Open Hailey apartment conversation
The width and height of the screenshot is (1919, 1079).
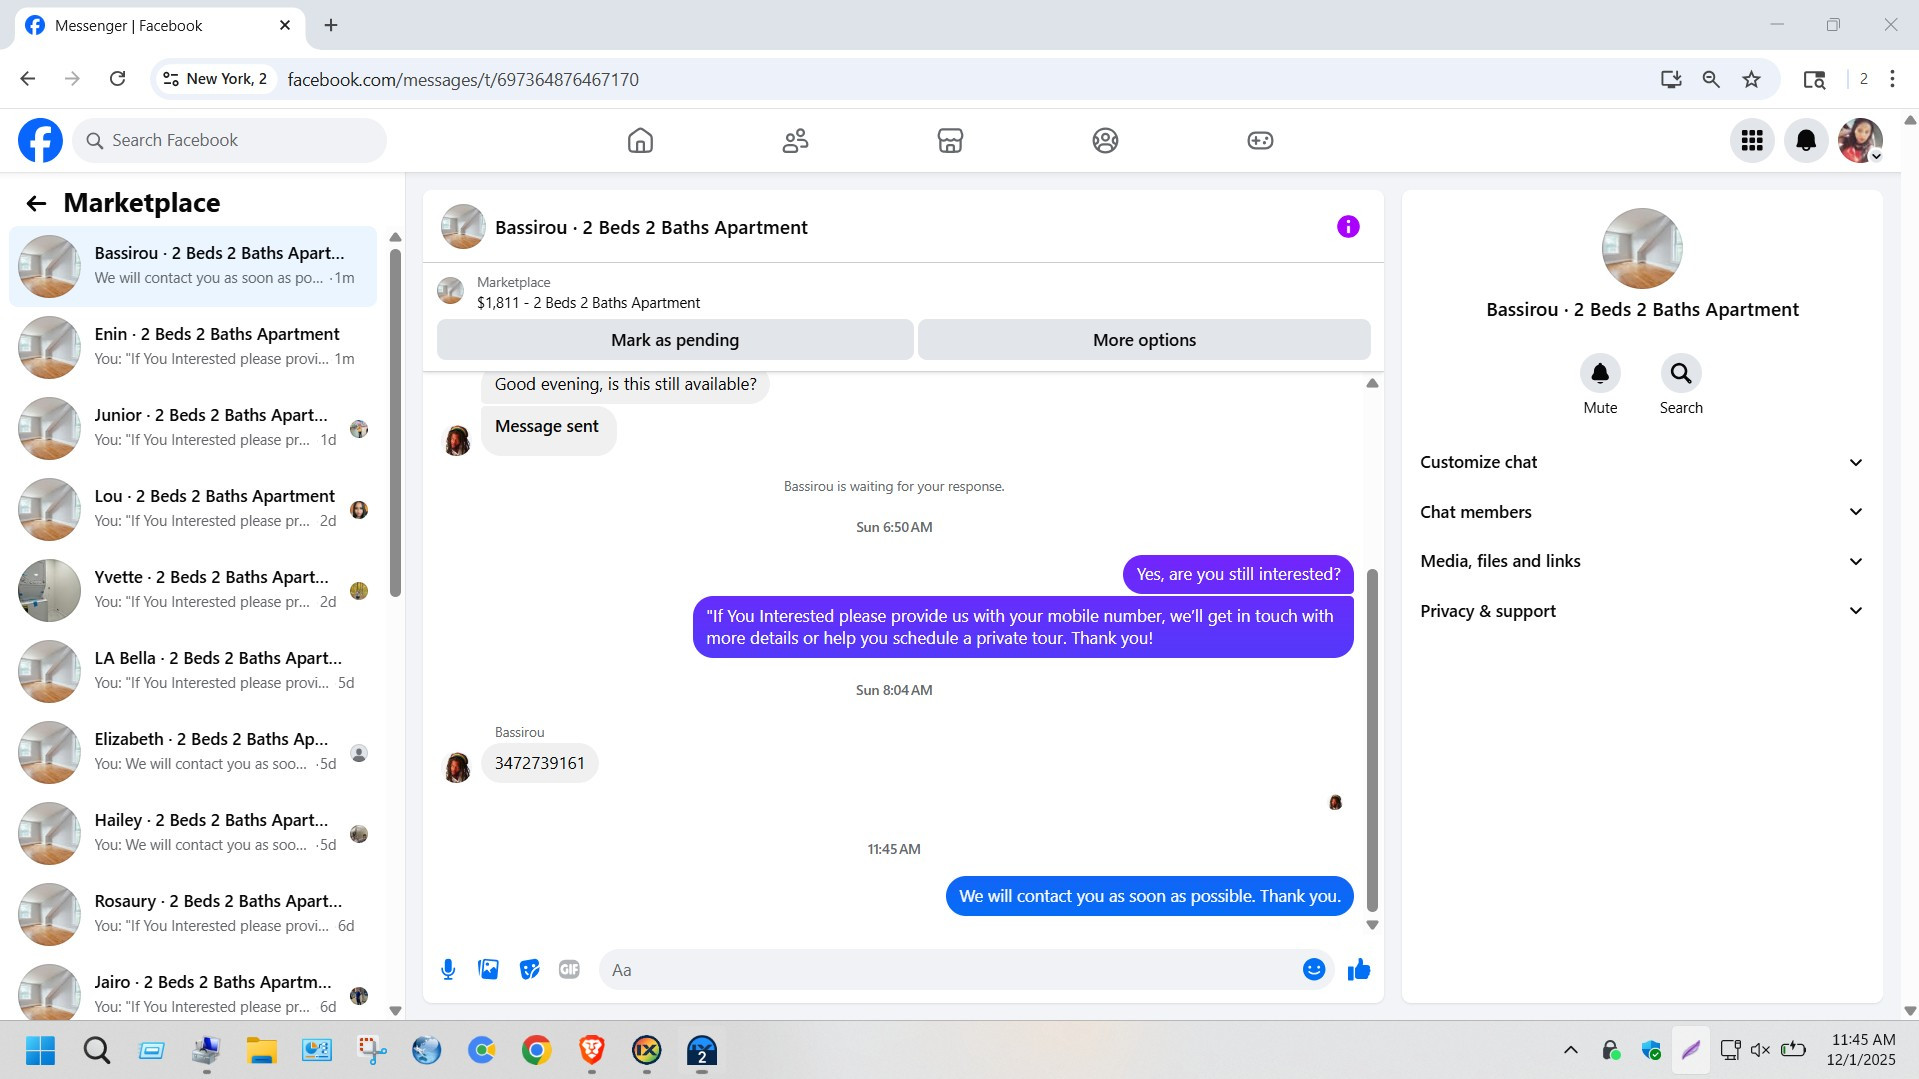(x=193, y=833)
